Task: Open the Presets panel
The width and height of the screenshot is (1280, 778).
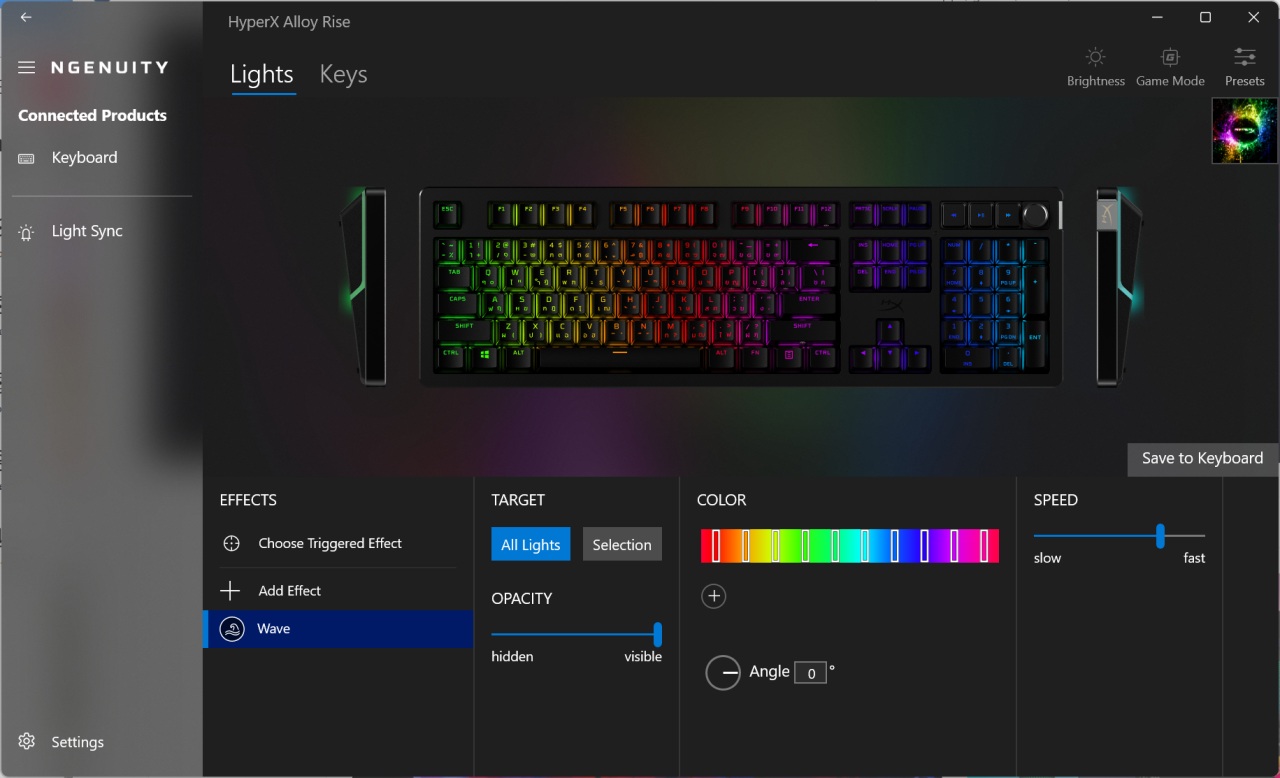Action: pos(1245,66)
